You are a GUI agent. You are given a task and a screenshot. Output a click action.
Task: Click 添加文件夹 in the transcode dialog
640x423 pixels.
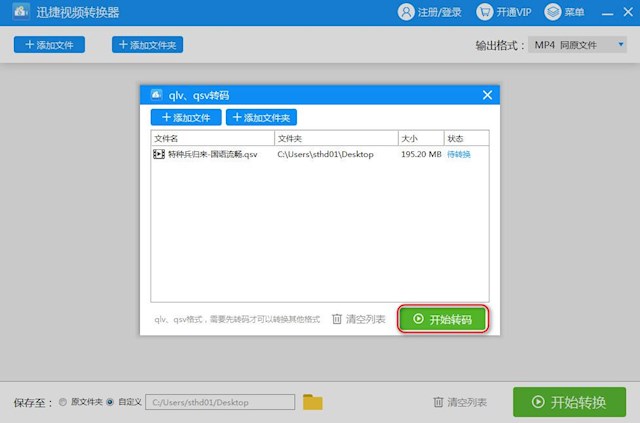click(261, 118)
